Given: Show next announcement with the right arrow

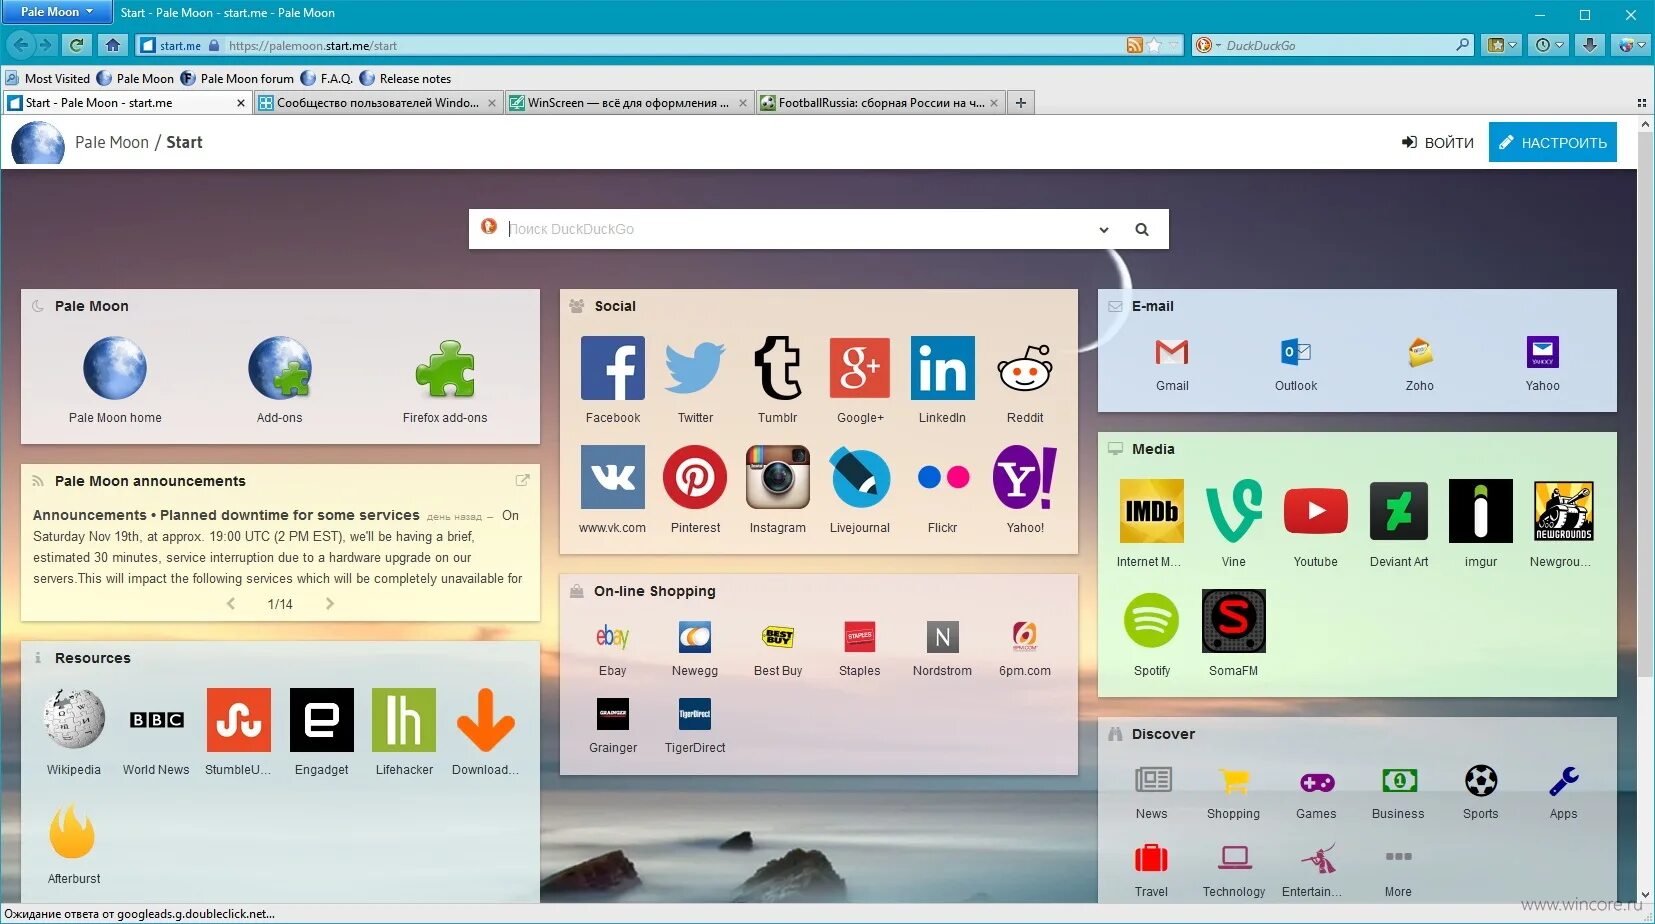Looking at the screenshot, I should 330,603.
